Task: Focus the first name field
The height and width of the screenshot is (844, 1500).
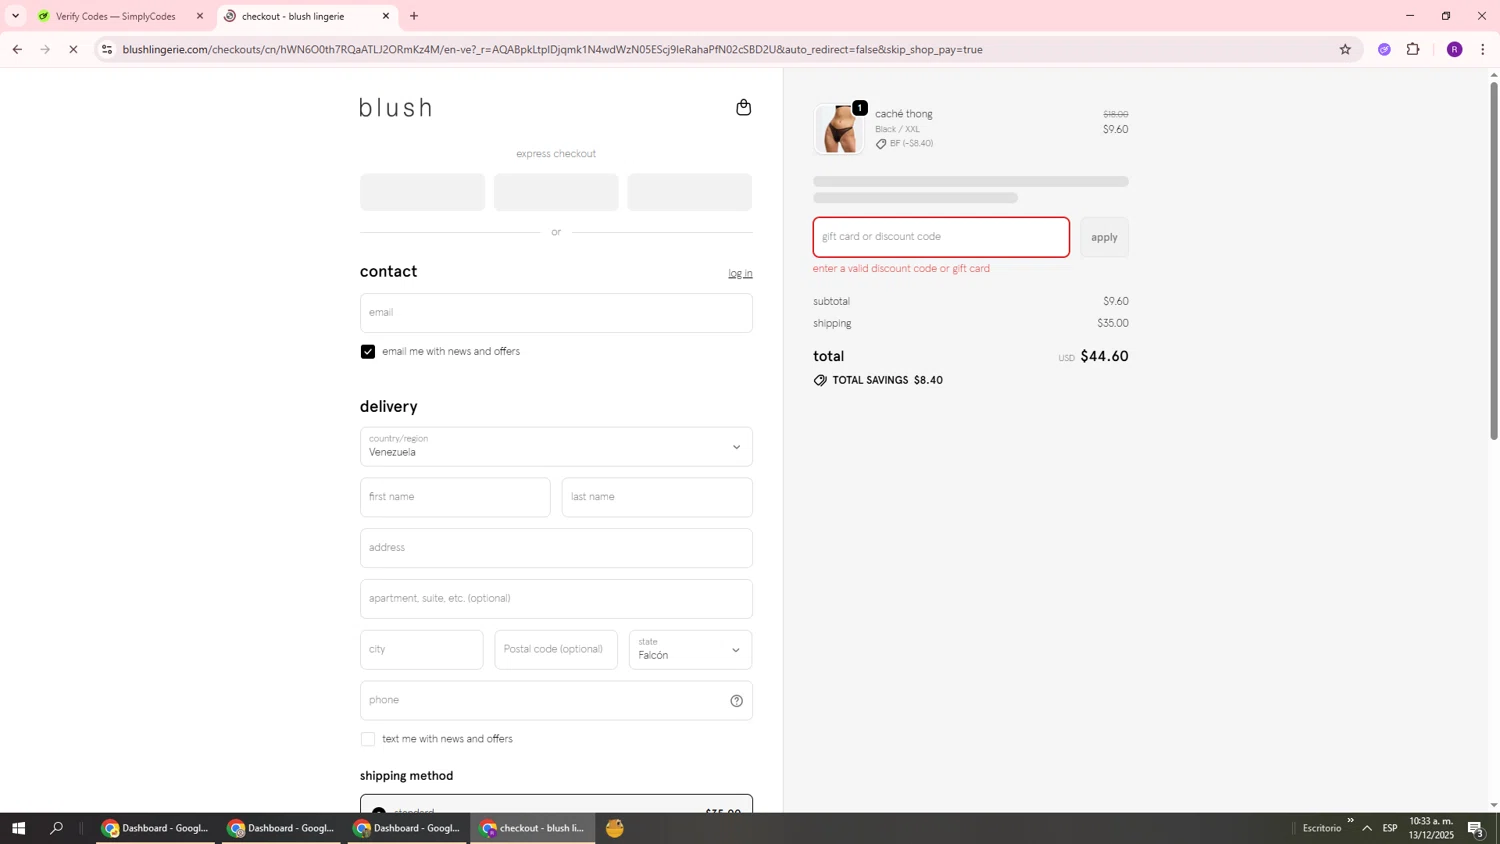Action: coord(455,497)
